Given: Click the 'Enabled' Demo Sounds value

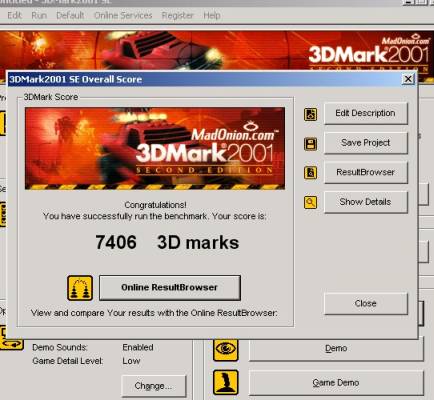Looking at the screenshot, I should [x=138, y=347].
